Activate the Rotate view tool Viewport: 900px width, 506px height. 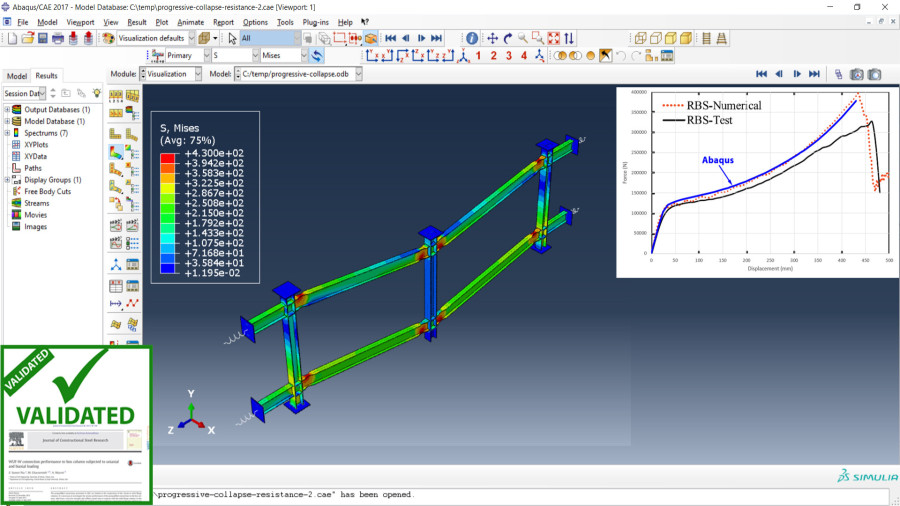508,38
